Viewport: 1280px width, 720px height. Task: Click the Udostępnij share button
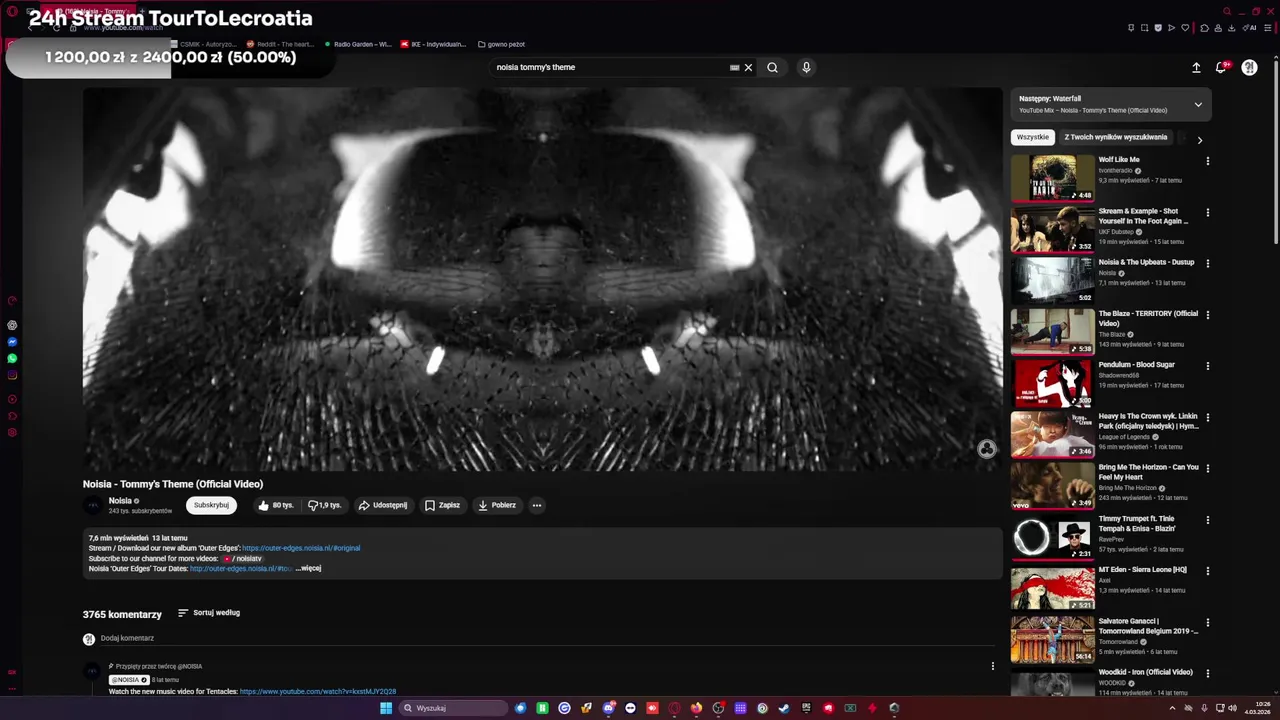pos(383,505)
